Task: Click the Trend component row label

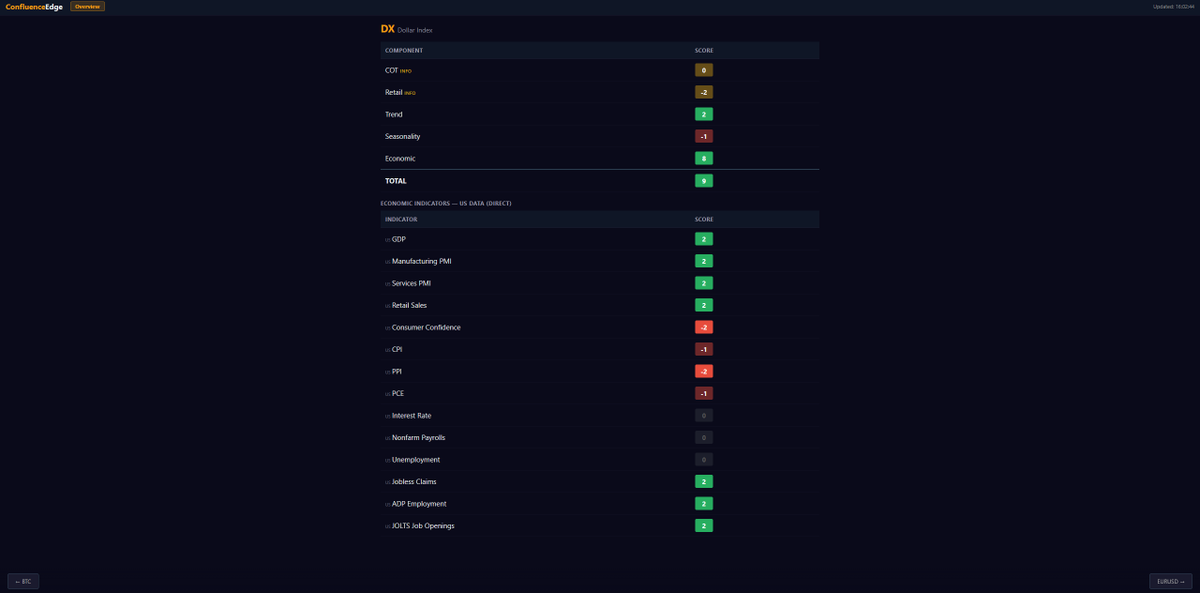Action: pos(394,114)
